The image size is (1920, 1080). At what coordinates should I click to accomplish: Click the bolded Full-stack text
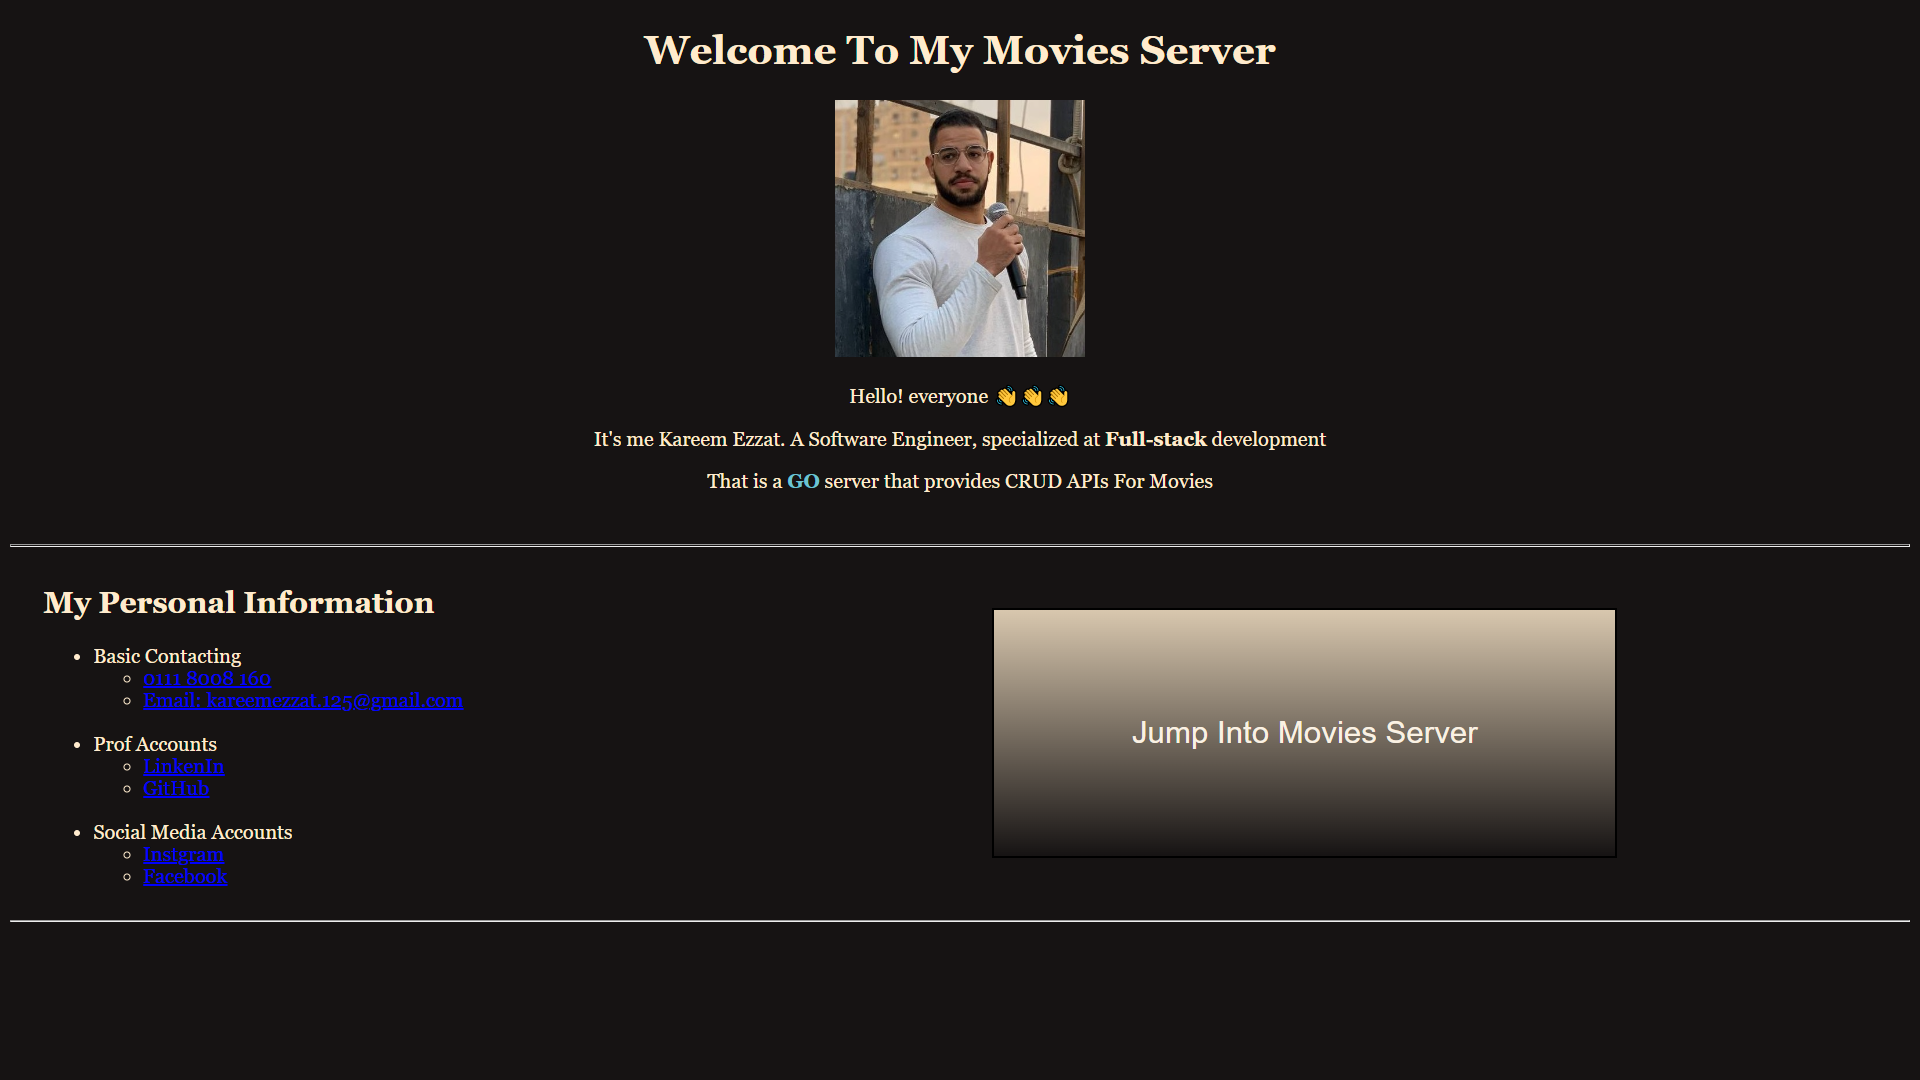tap(1156, 439)
